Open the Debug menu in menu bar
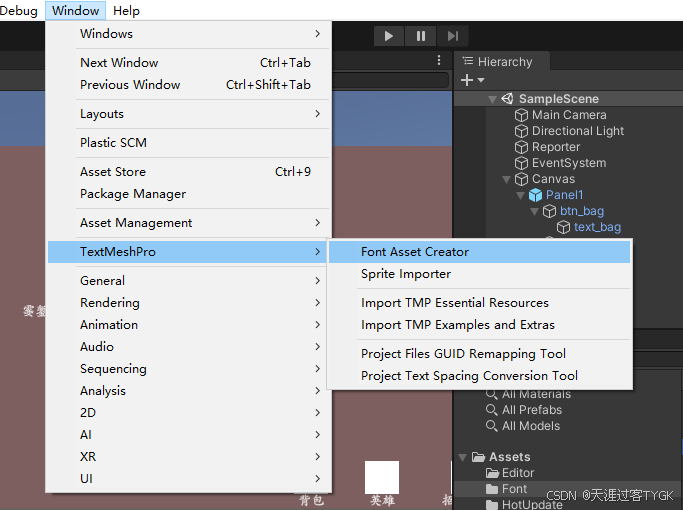This screenshot has height=510, width=683. tap(19, 10)
